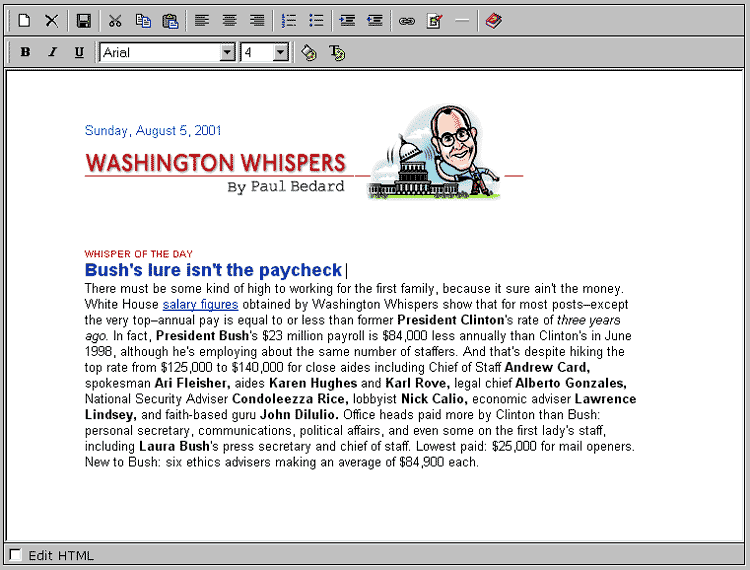The width and height of the screenshot is (750, 570).
Task: Insert a horizontal rule line
Action: coord(462,20)
